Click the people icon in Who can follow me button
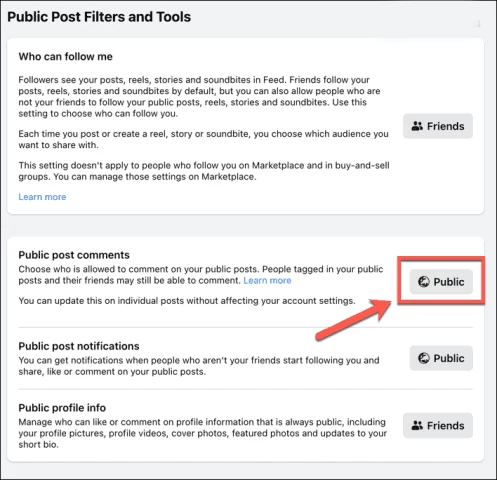The height and width of the screenshot is (480, 497). (x=417, y=126)
